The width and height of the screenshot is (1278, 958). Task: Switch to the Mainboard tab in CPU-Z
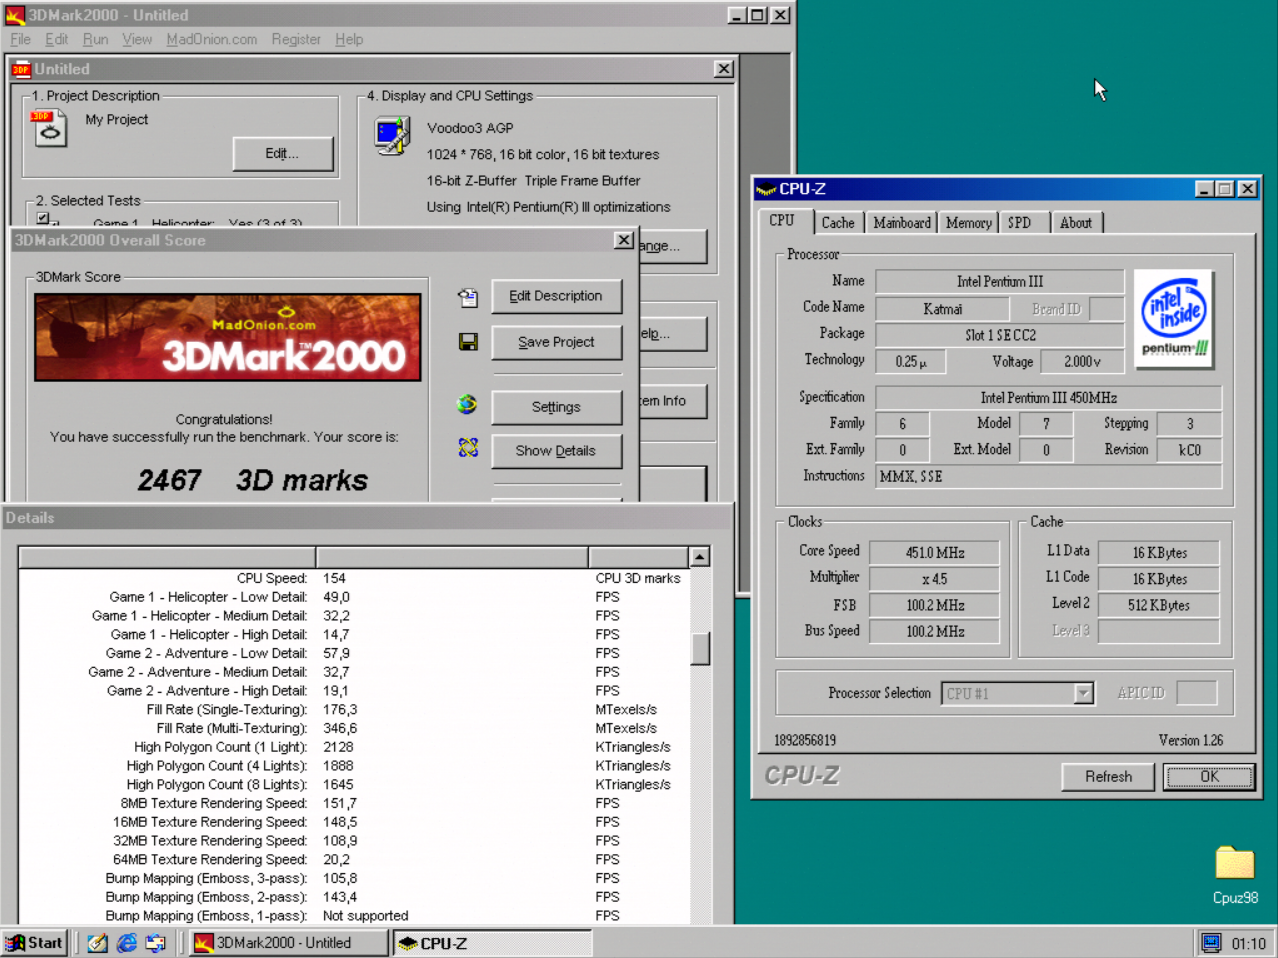tap(902, 223)
